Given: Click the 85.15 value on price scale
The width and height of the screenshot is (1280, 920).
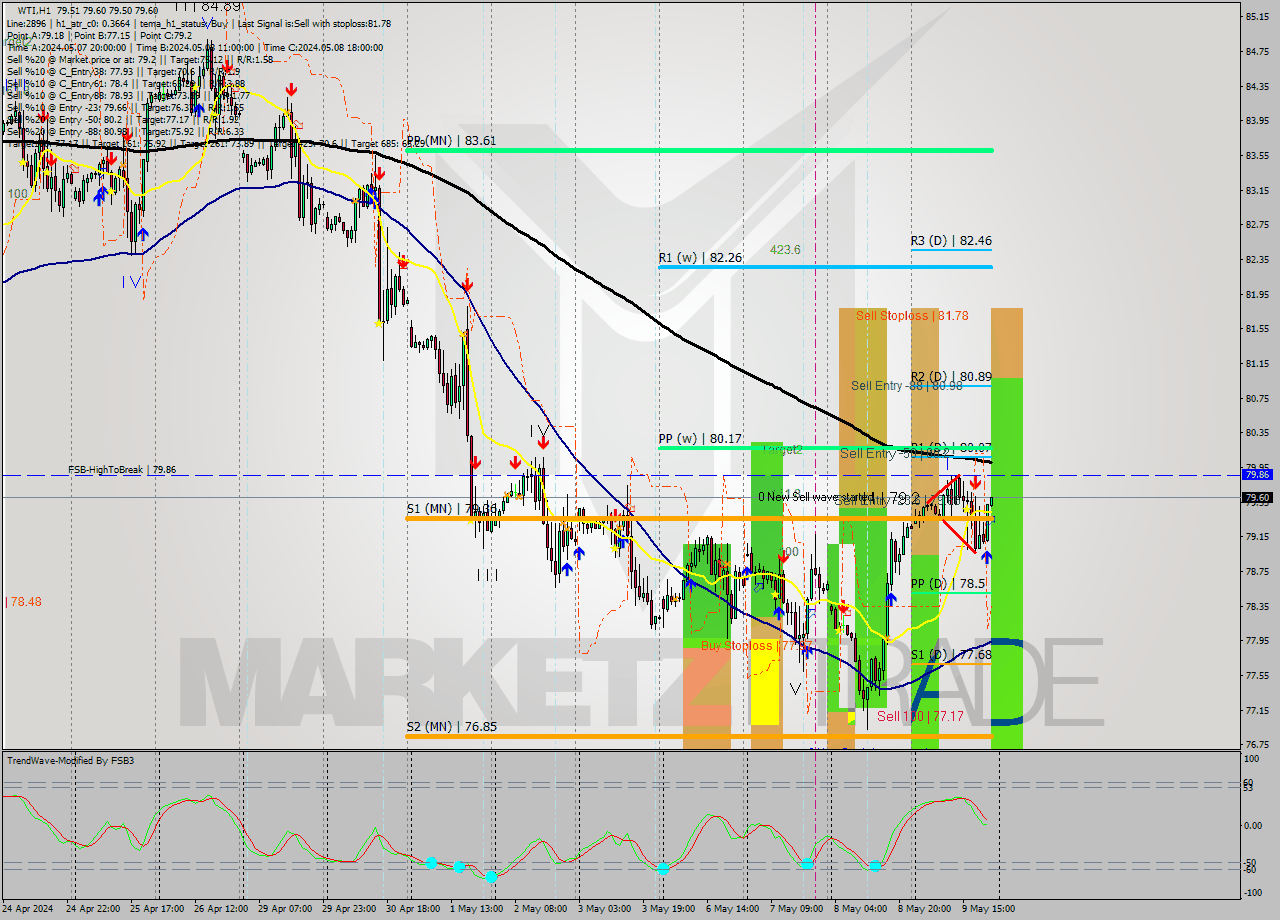Looking at the screenshot, I should pos(1257,16).
